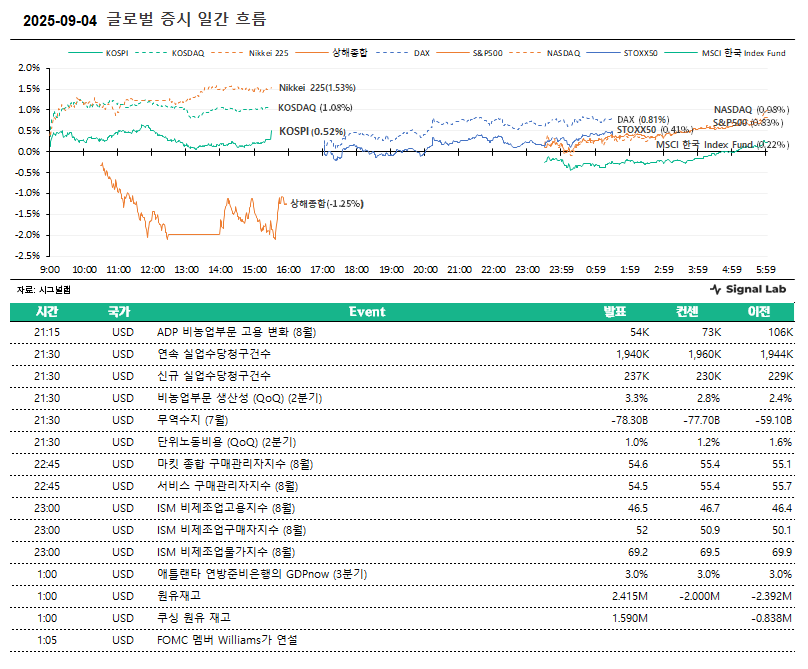Click the 상해종합(-1.25%) chart label

(x=327, y=204)
